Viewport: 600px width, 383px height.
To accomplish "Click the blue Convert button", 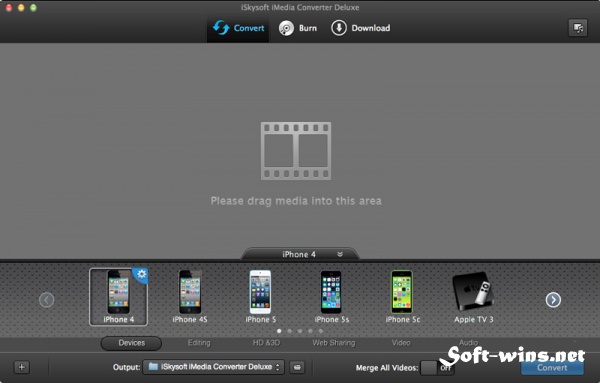I will [552, 368].
